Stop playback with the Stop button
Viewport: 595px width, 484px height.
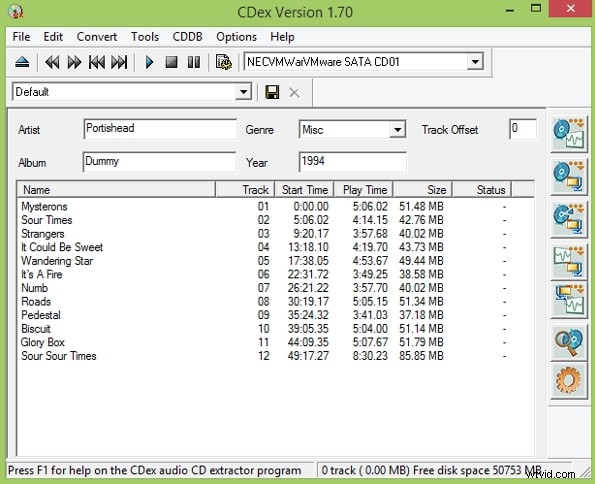point(172,62)
